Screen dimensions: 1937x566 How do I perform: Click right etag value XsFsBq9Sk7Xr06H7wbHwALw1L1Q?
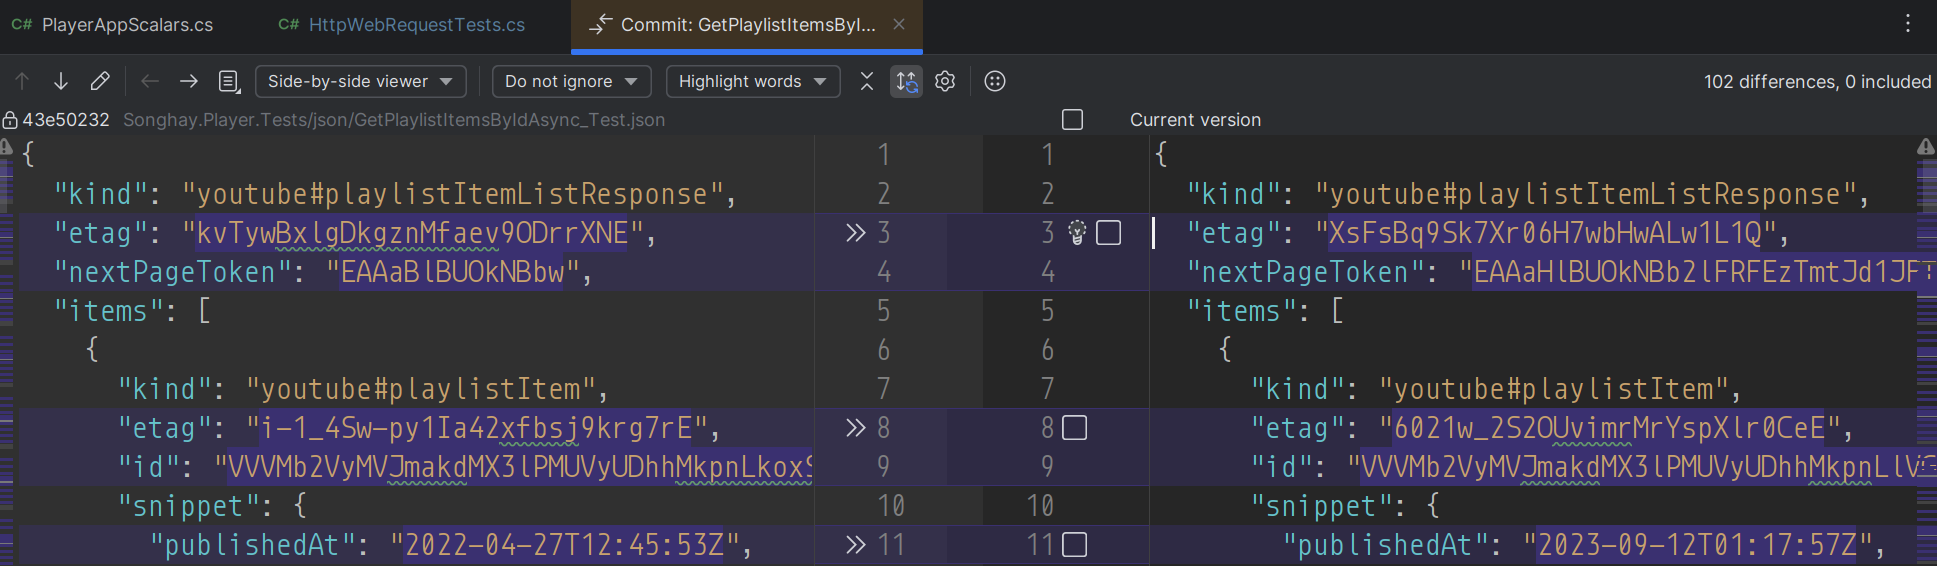click(x=1545, y=233)
